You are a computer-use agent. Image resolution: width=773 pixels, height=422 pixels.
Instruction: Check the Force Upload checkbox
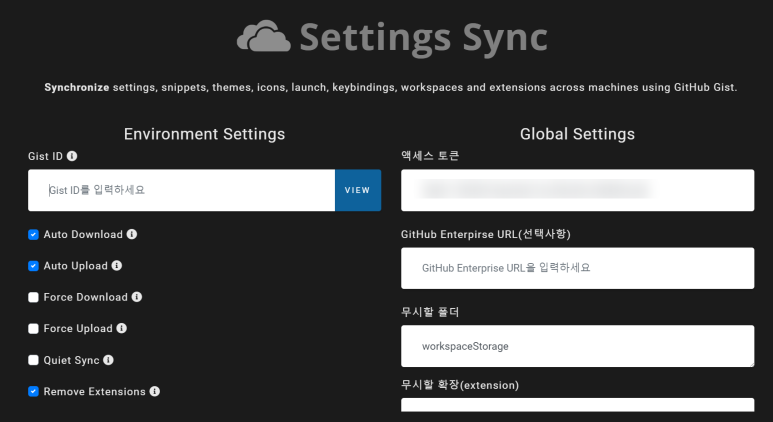pos(33,329)
